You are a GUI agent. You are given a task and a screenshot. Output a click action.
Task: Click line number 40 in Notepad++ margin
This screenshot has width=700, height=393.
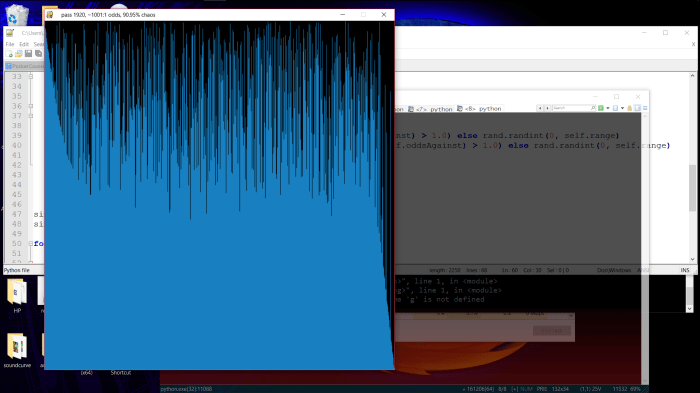pyautogui.click(x=17, y=146)
